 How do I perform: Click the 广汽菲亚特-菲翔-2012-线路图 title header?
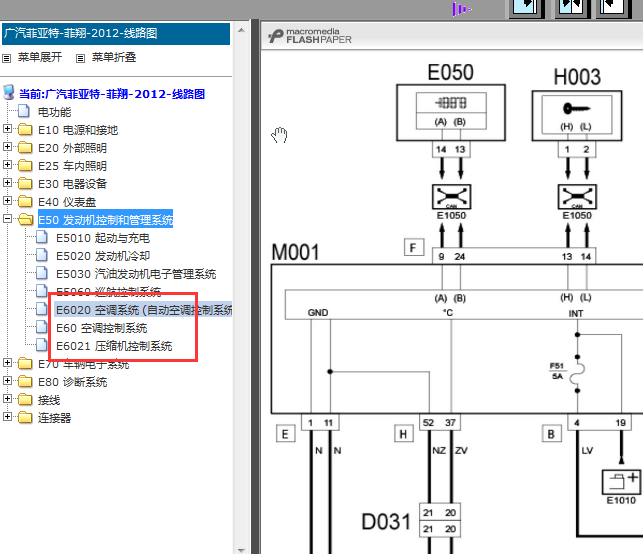[x=116, y=33]
